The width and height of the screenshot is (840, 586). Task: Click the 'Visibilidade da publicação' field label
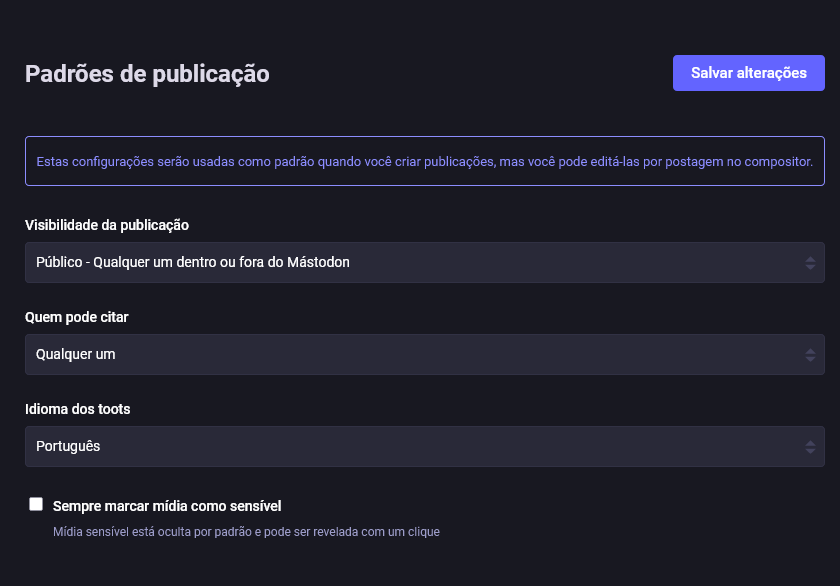point(107,225)
